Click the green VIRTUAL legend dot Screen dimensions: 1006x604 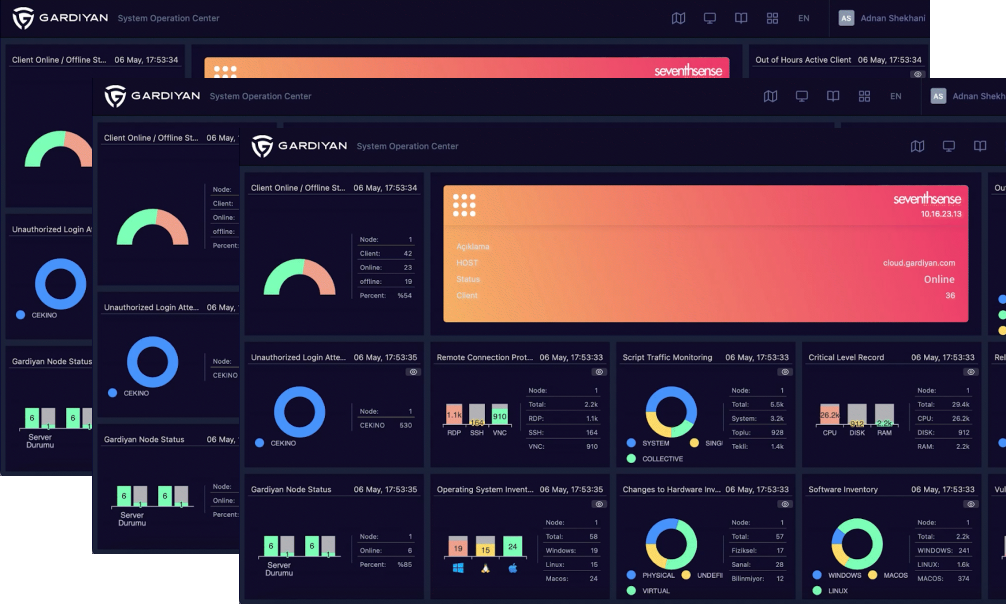click(631, 591)
